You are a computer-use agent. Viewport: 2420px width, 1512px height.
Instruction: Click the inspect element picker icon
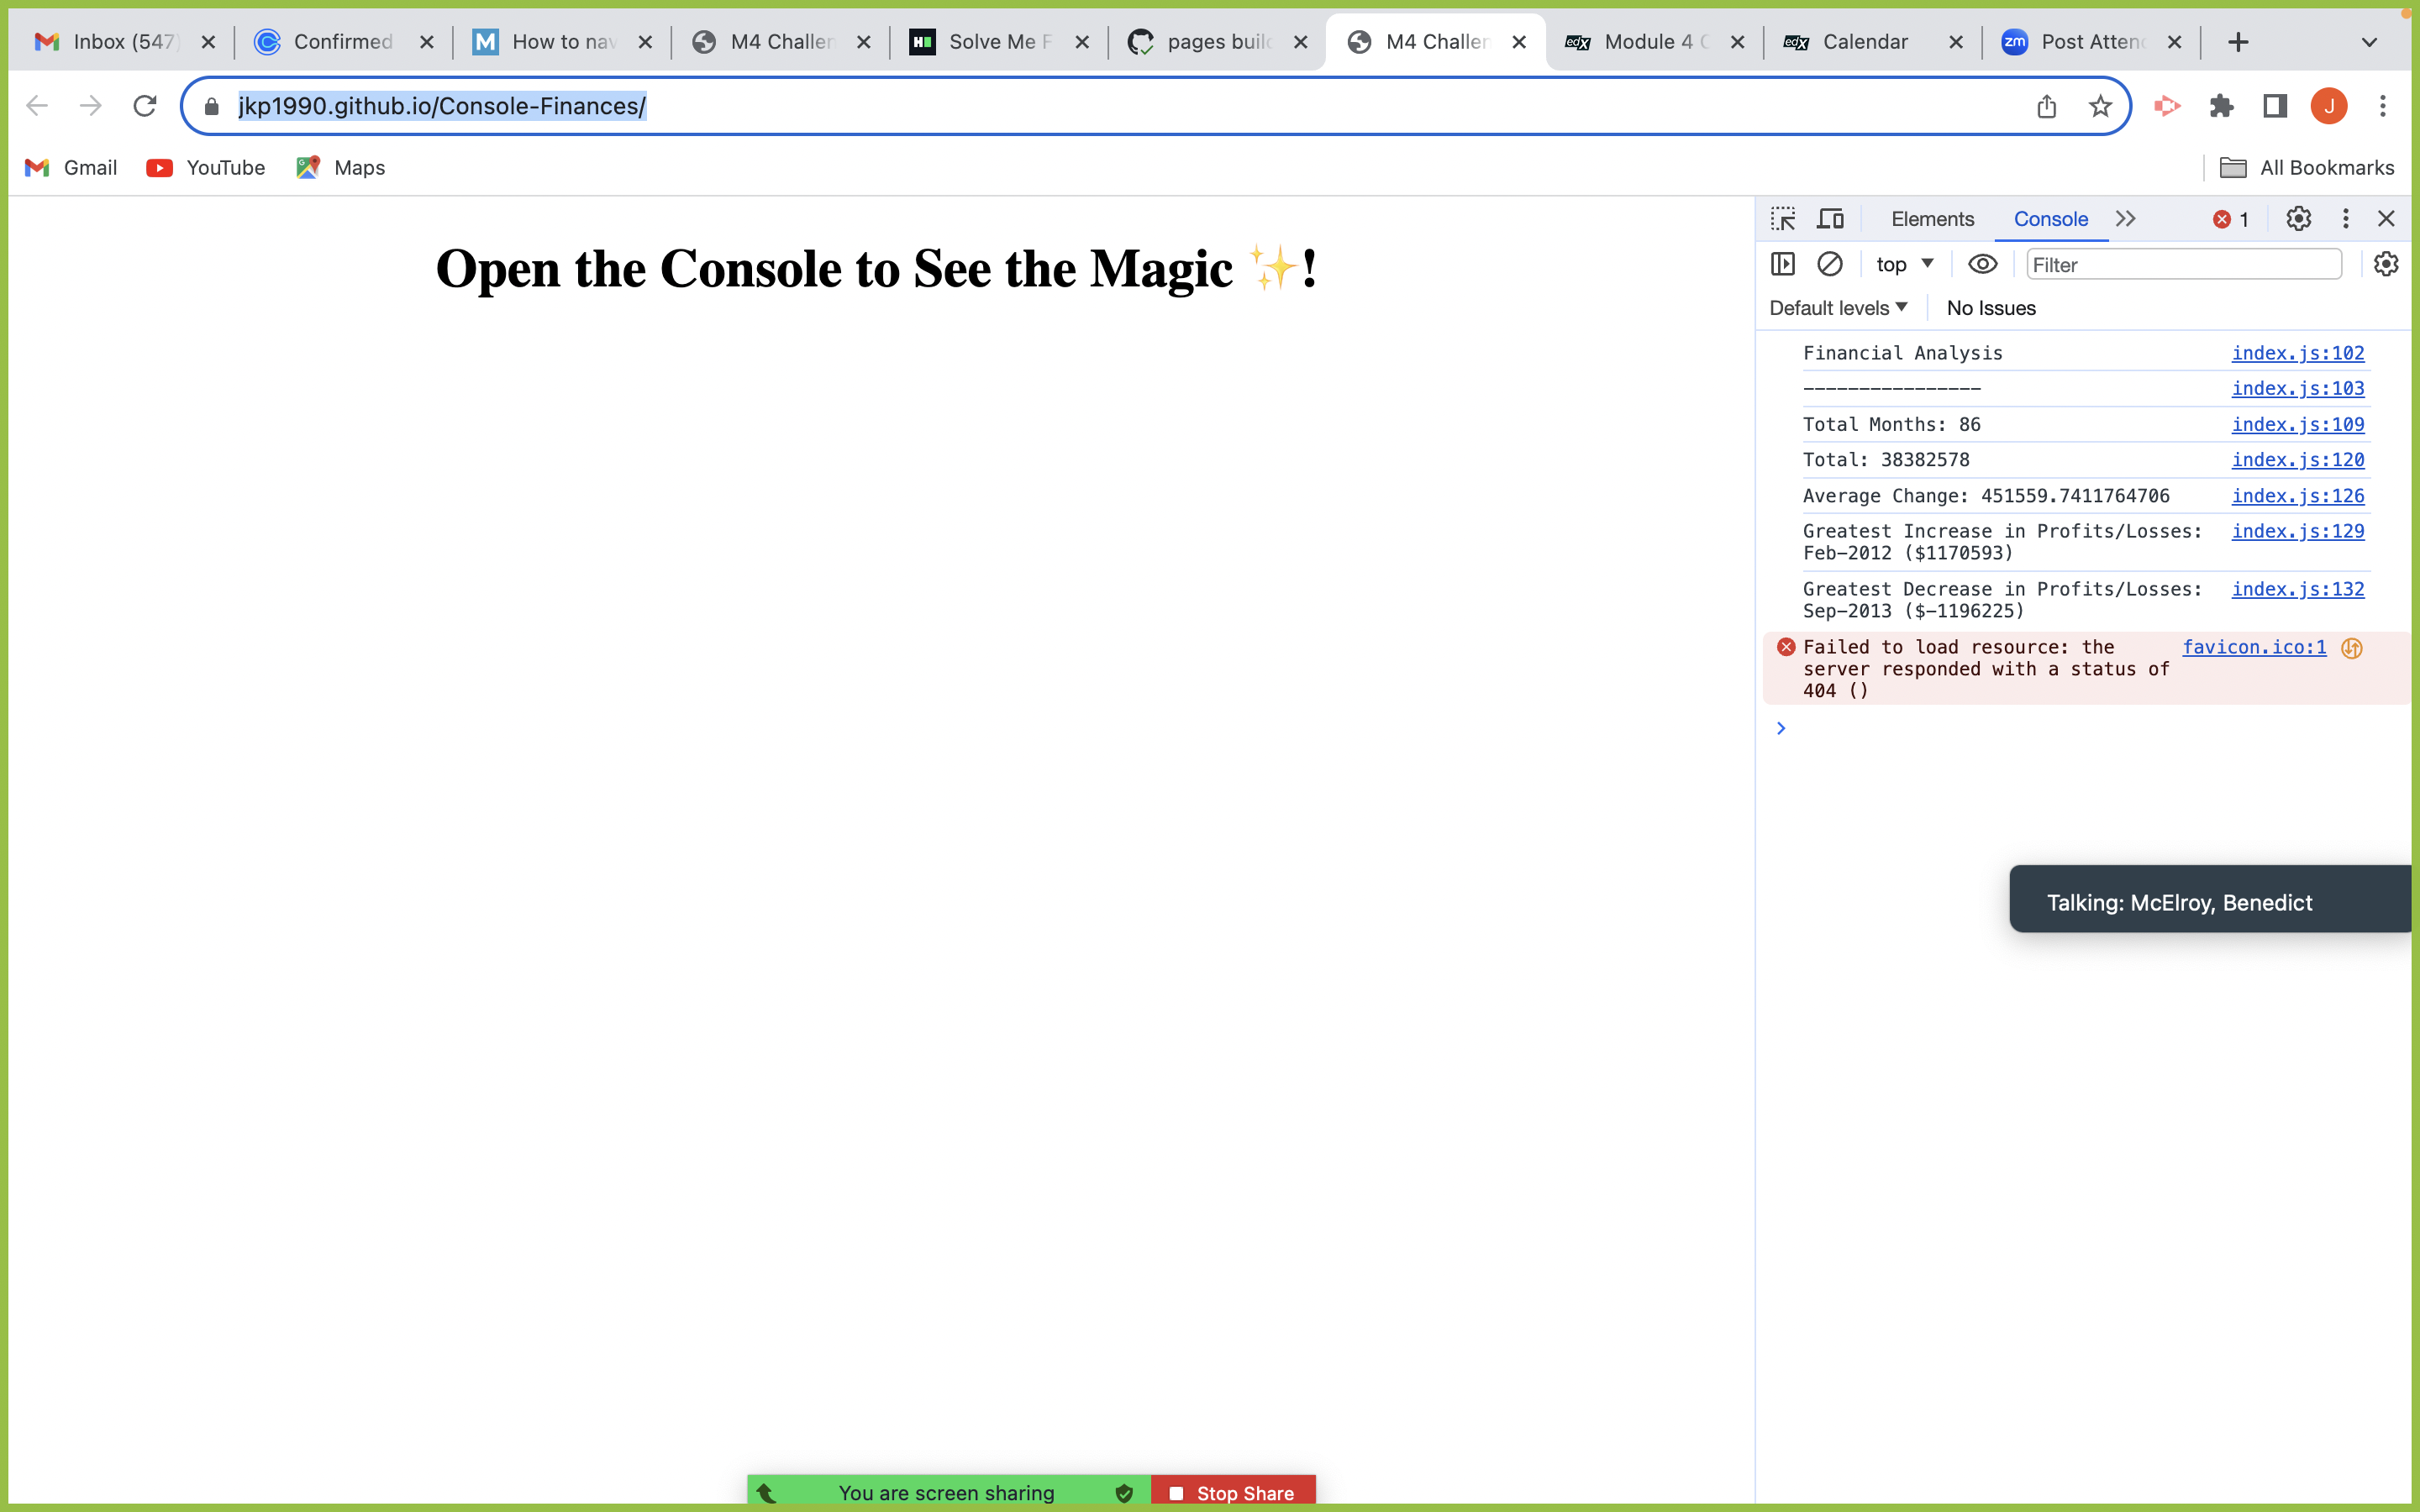point(1783,219)
